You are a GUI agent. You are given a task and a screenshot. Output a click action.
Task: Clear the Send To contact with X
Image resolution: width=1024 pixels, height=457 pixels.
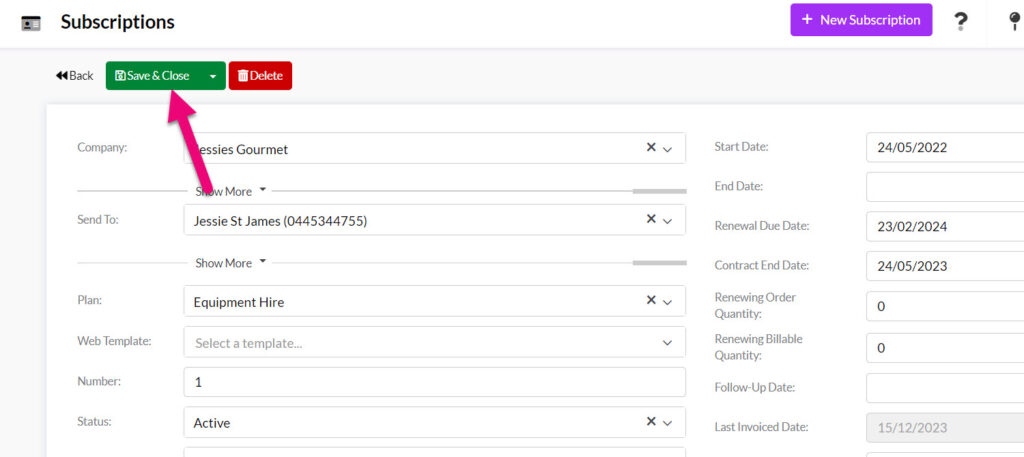[650, 219]
